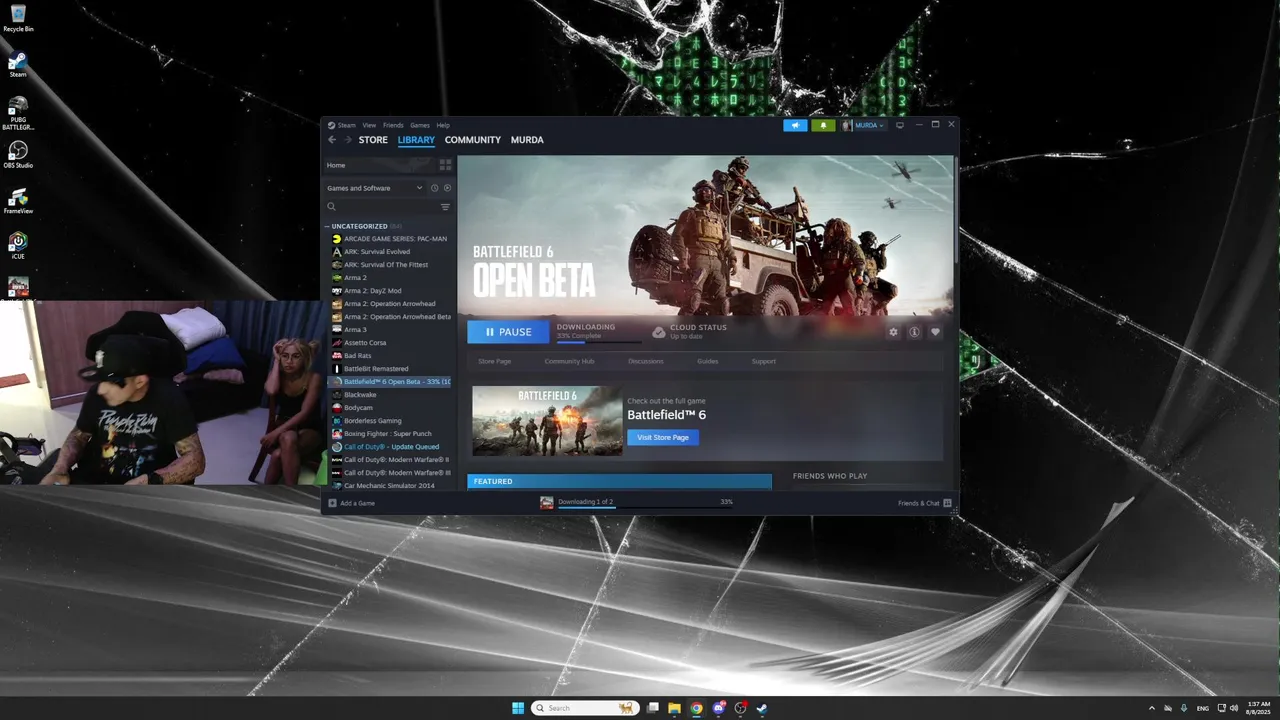Image resolution: width=1280 pixels, height=720 pixels.
Task: Click the Battlefield 6 download progress bar
Action: pyautogui.click(x=599, y=342)
